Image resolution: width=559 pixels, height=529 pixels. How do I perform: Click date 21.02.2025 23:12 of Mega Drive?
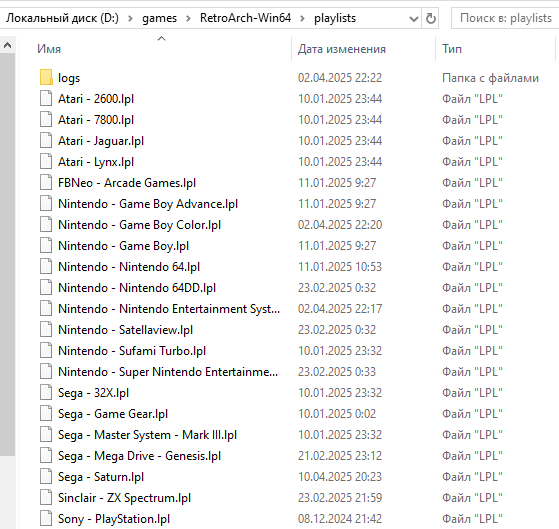(340, 456)
